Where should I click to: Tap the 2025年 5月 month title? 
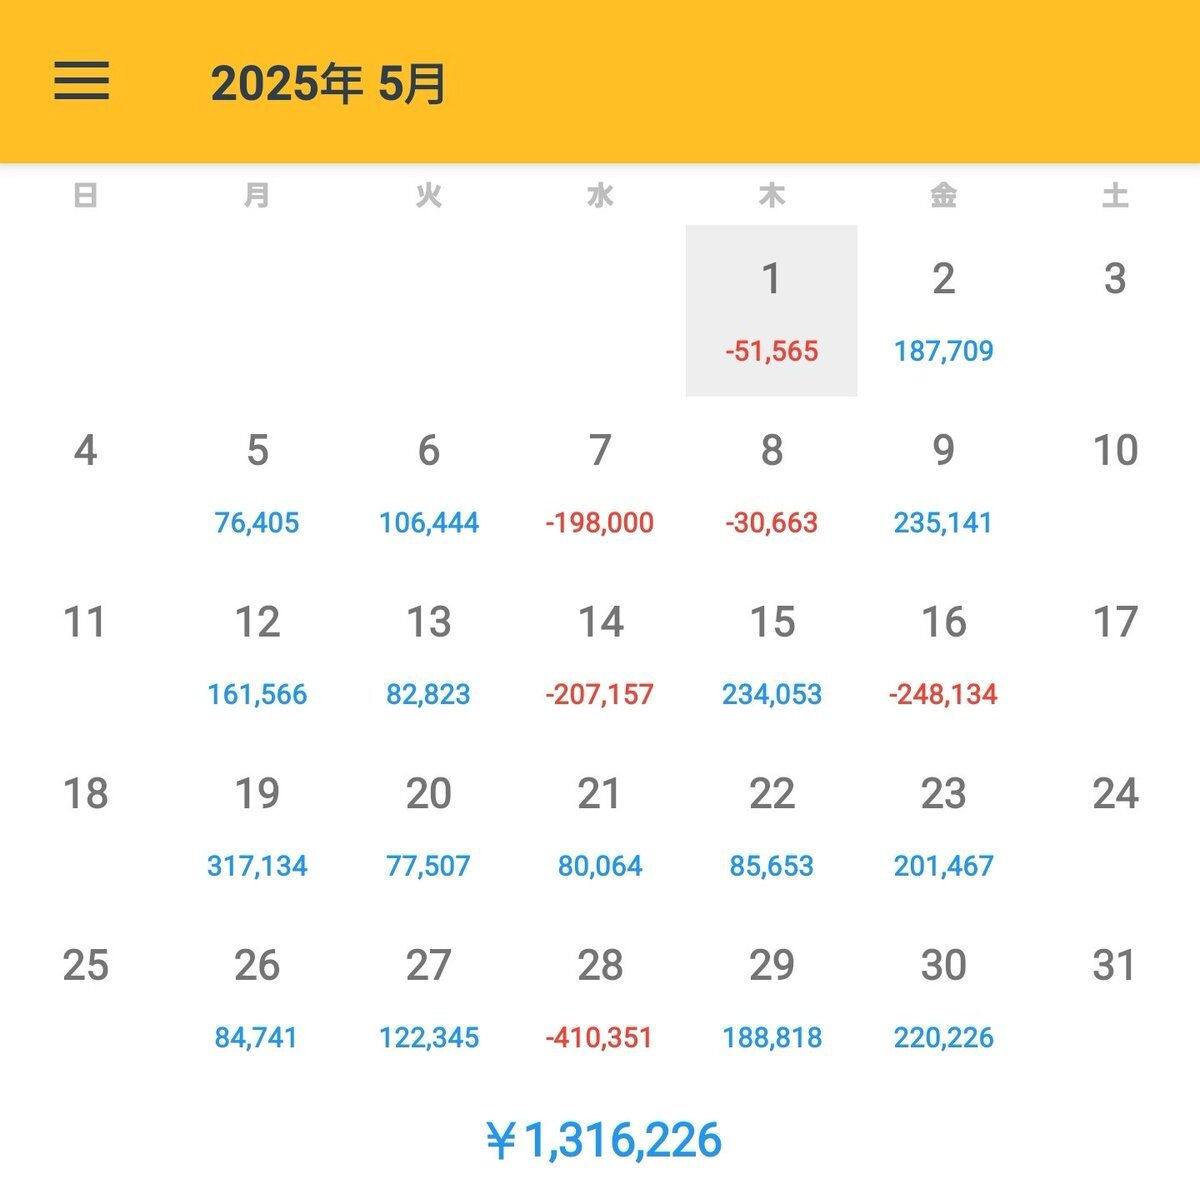click(x=328, y=84)
